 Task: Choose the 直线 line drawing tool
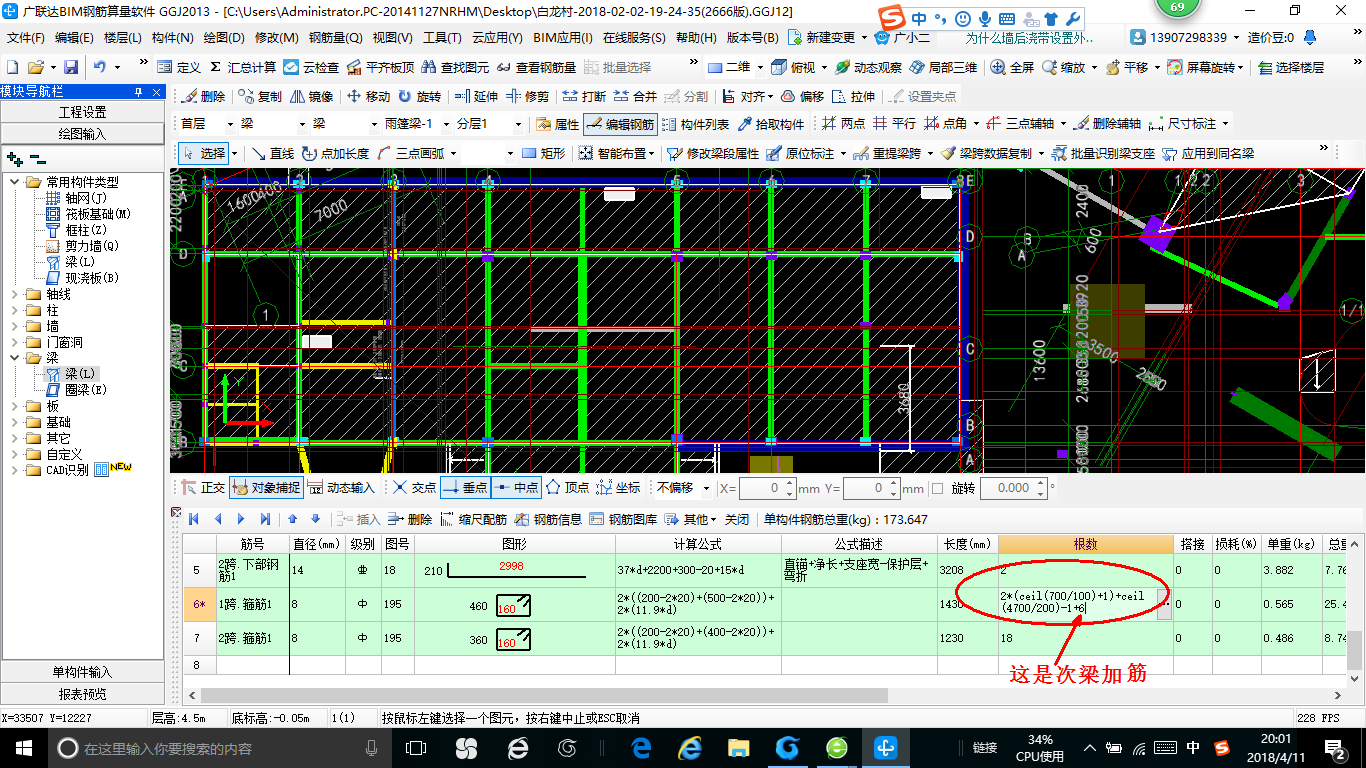pos(272,153)
